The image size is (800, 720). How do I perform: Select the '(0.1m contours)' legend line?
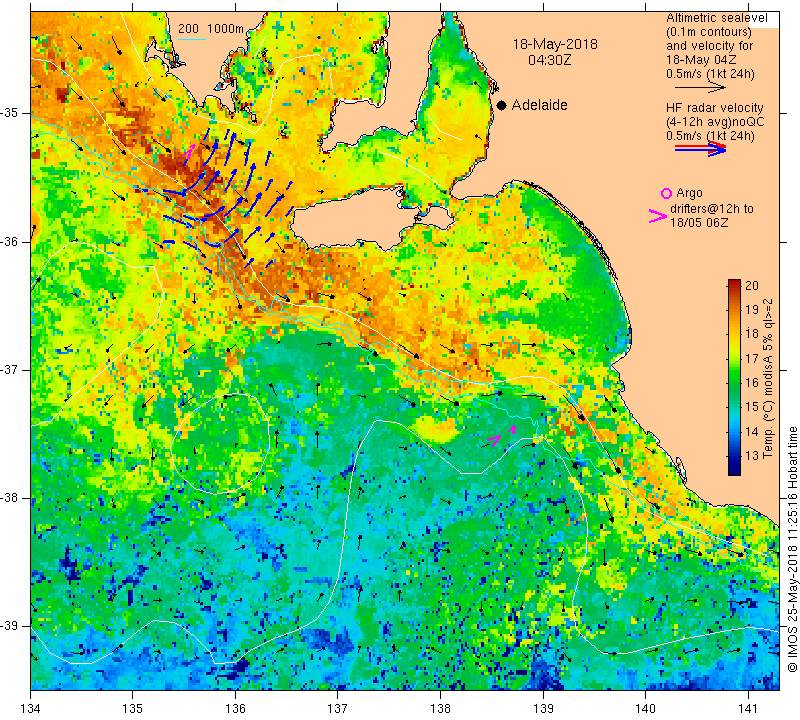[708, 32]
